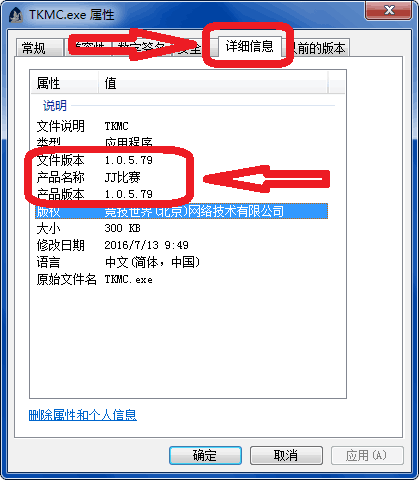Viewport: 419px width, 480px height.
Task: Close the properties dialog with X
Action: [x=388, y=10]
